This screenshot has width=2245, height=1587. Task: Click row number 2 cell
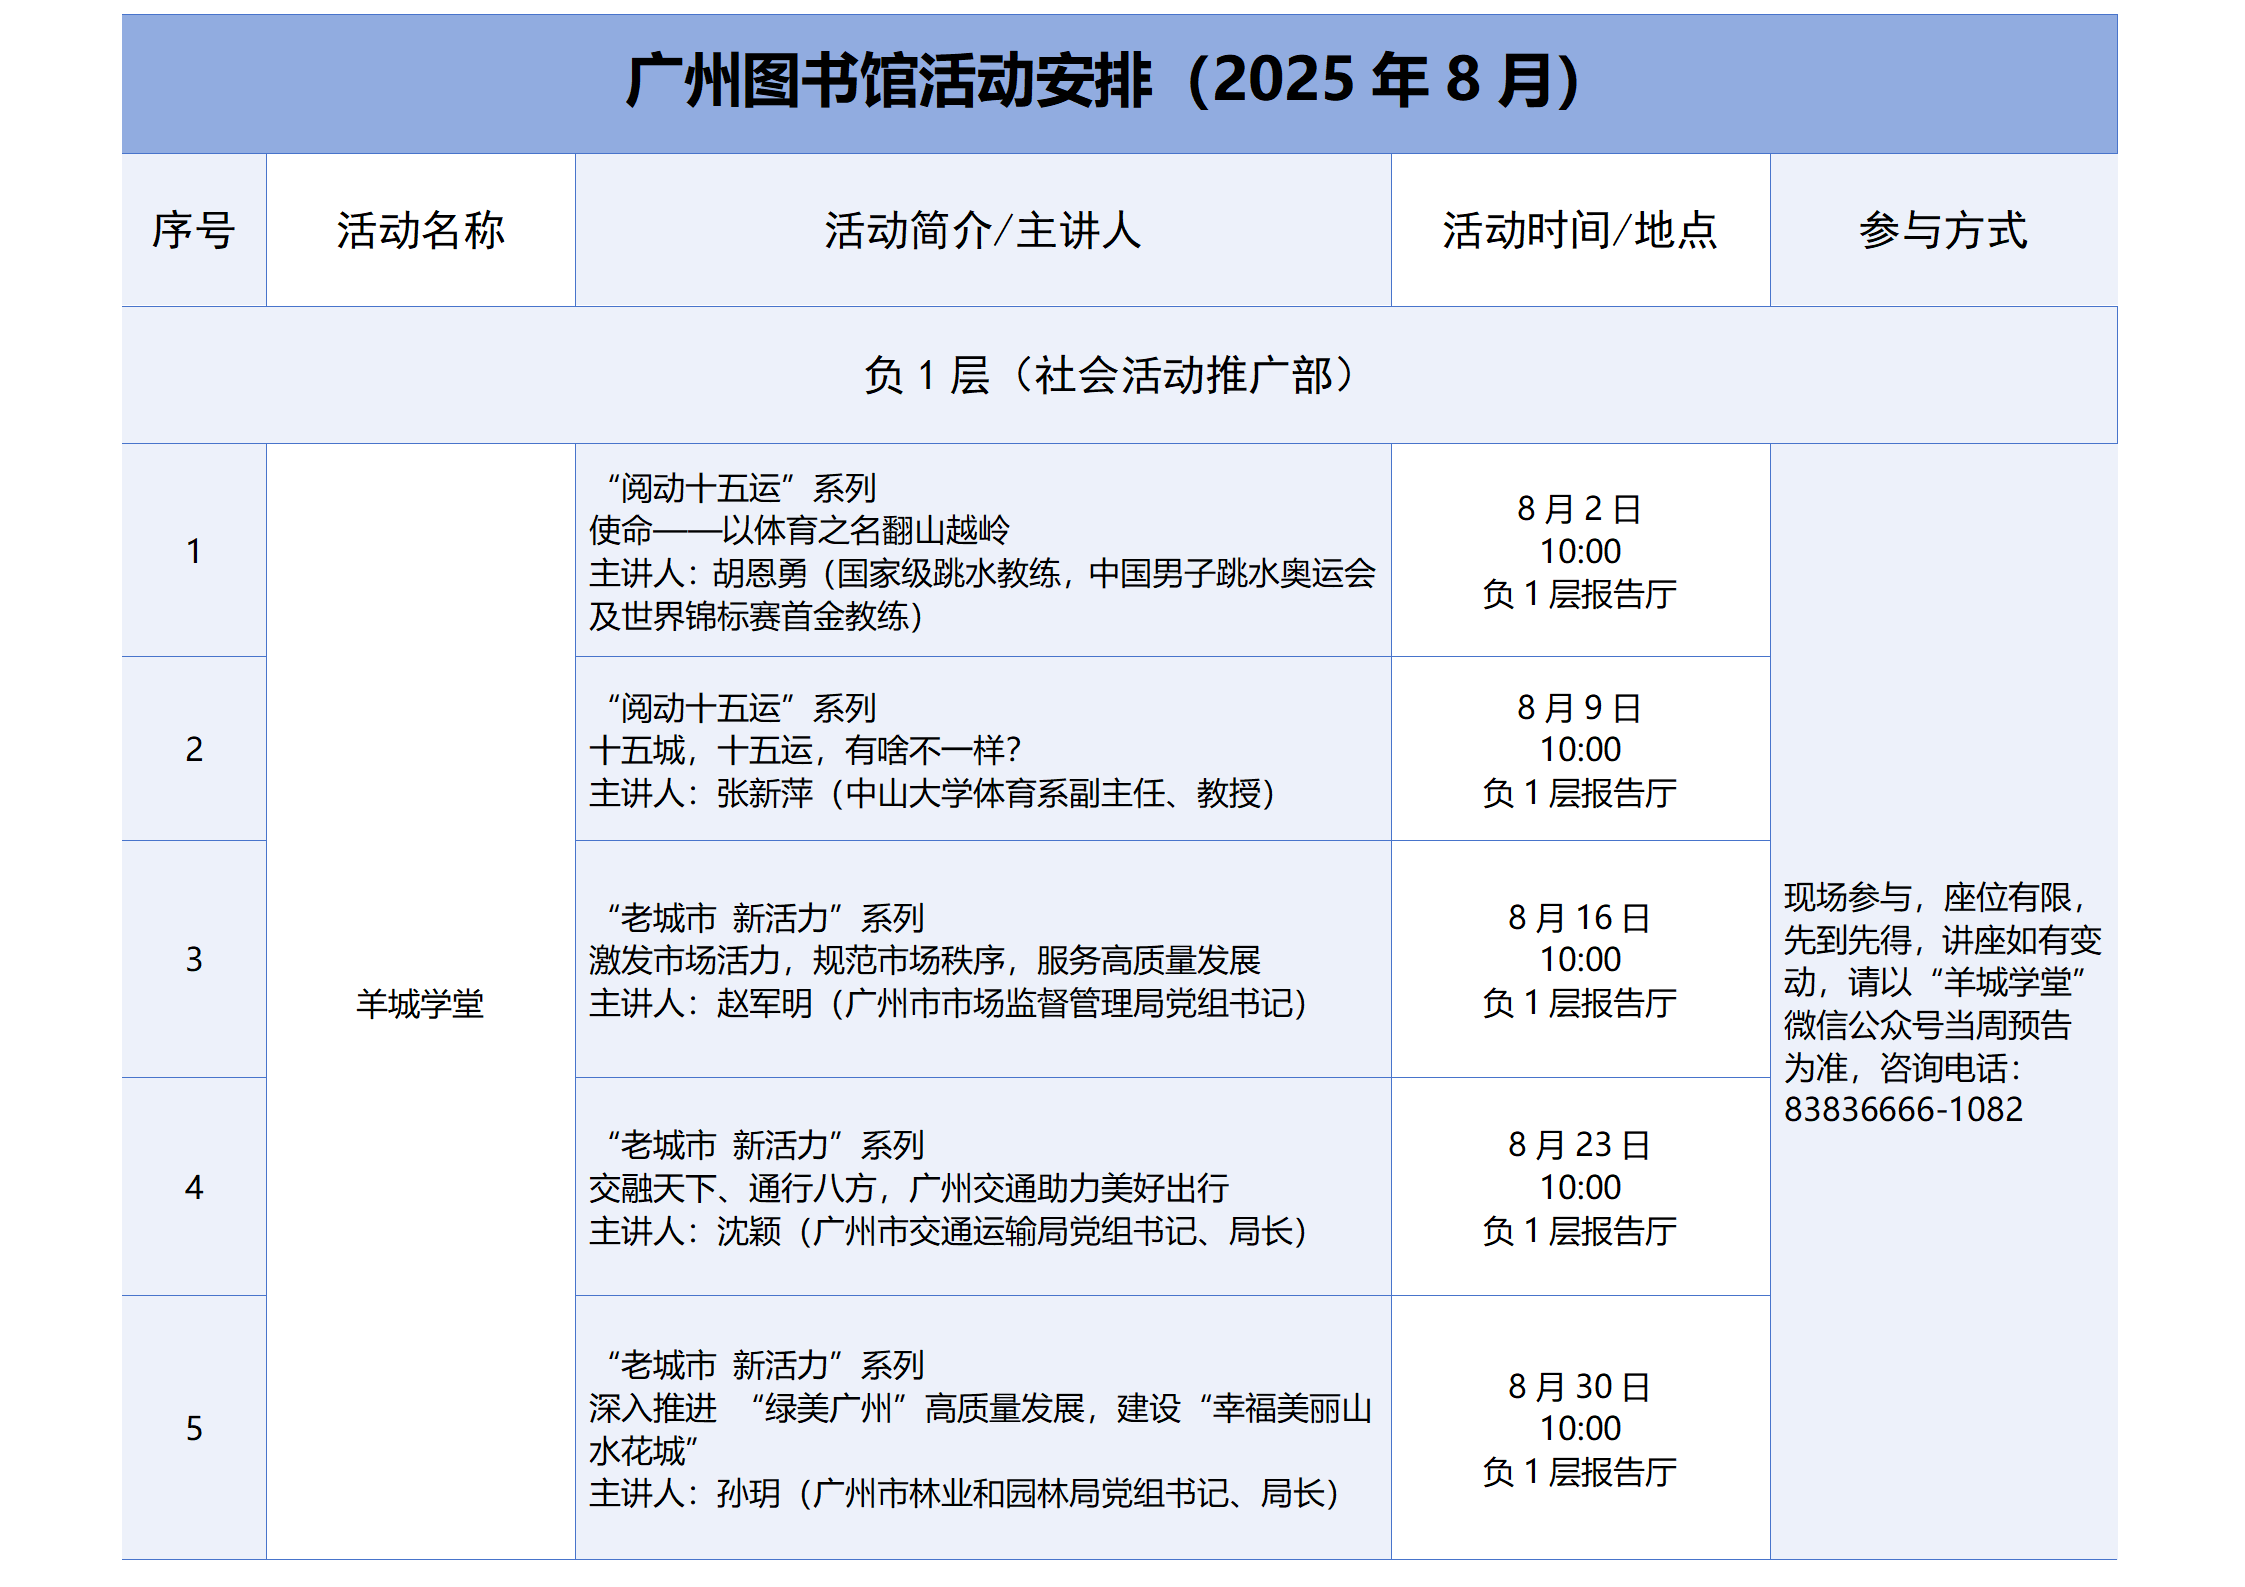(x=194, y=749)
